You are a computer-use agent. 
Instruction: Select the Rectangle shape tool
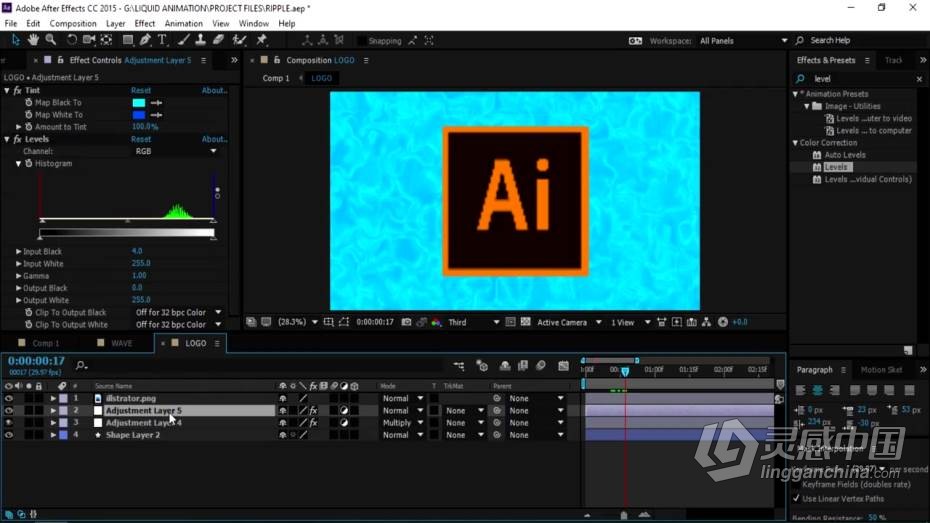(128, 40)
